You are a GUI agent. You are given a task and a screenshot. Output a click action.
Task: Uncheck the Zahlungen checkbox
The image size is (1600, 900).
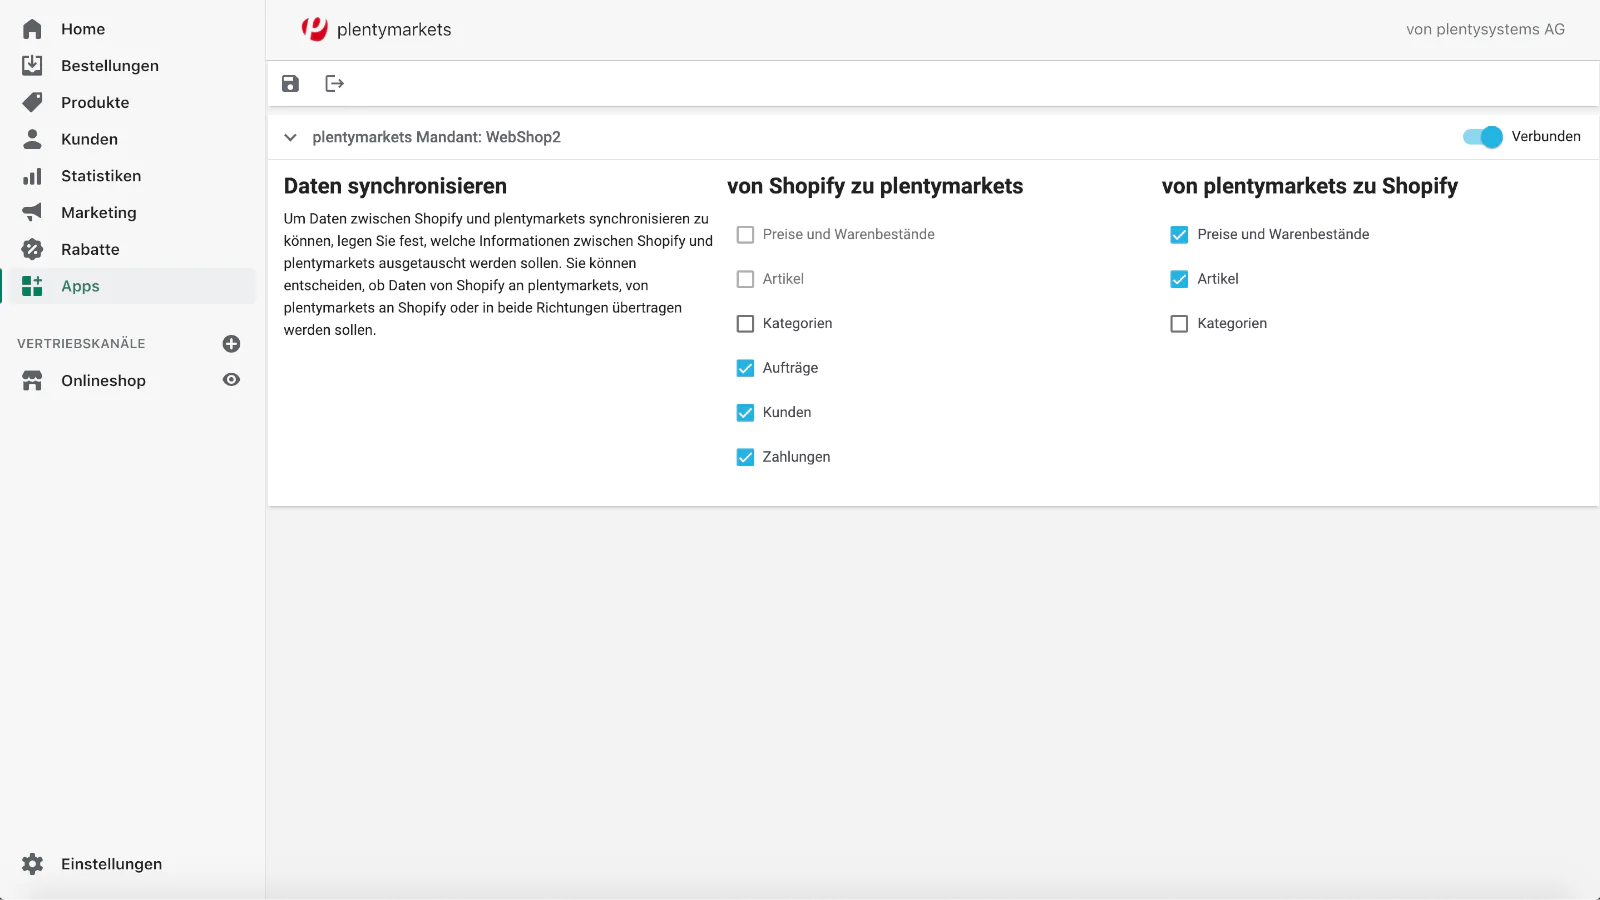[745, 457]
